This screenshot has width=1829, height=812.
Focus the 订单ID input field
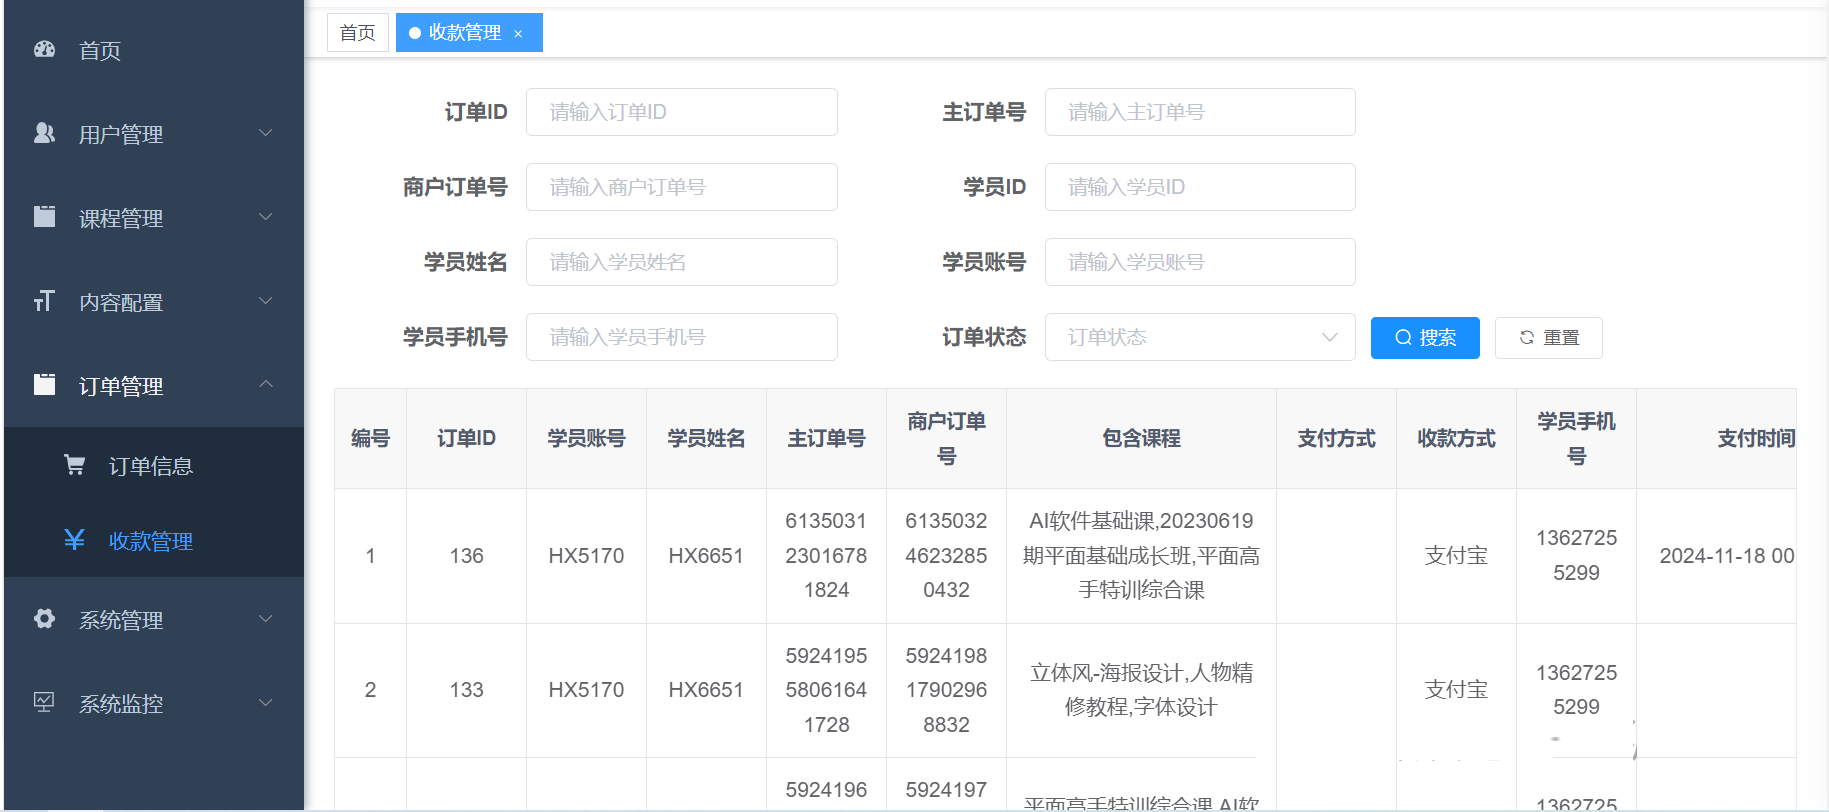[x=681, y=112]
